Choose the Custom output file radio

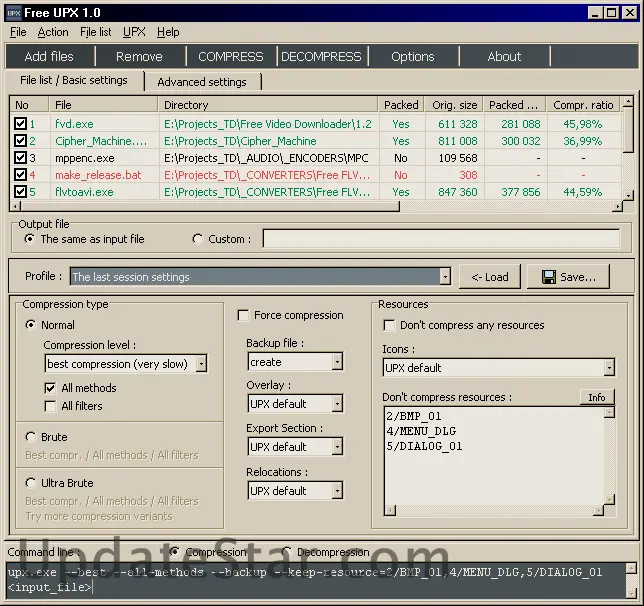[x=198, y=239]
